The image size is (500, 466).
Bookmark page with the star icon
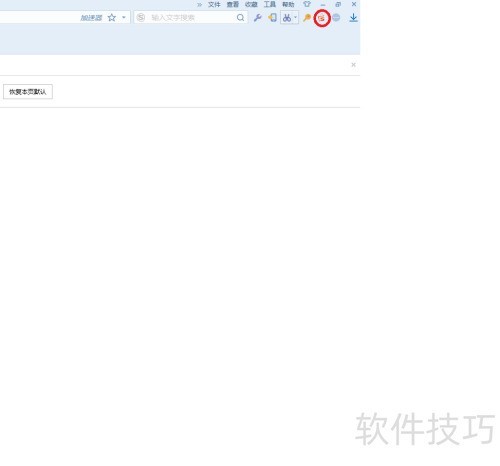point(112,18)
